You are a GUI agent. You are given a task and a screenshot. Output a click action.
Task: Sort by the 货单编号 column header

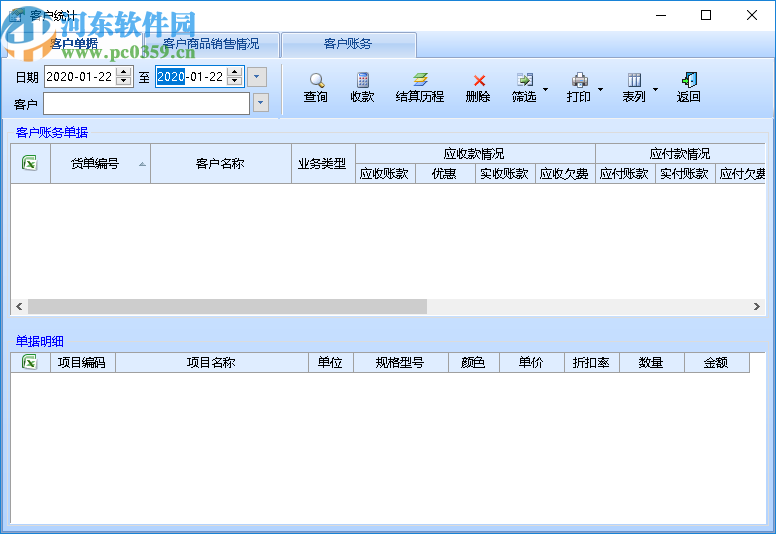pos(100,163)
